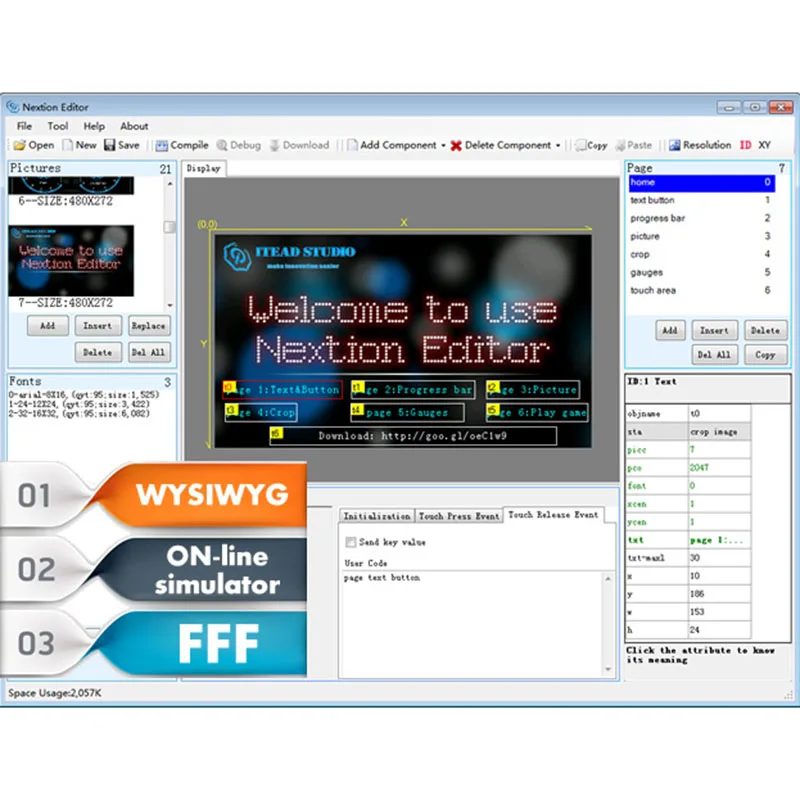
Task: Select 'page 4:Crop' component on canvas
Action: [x=261, y=412]
